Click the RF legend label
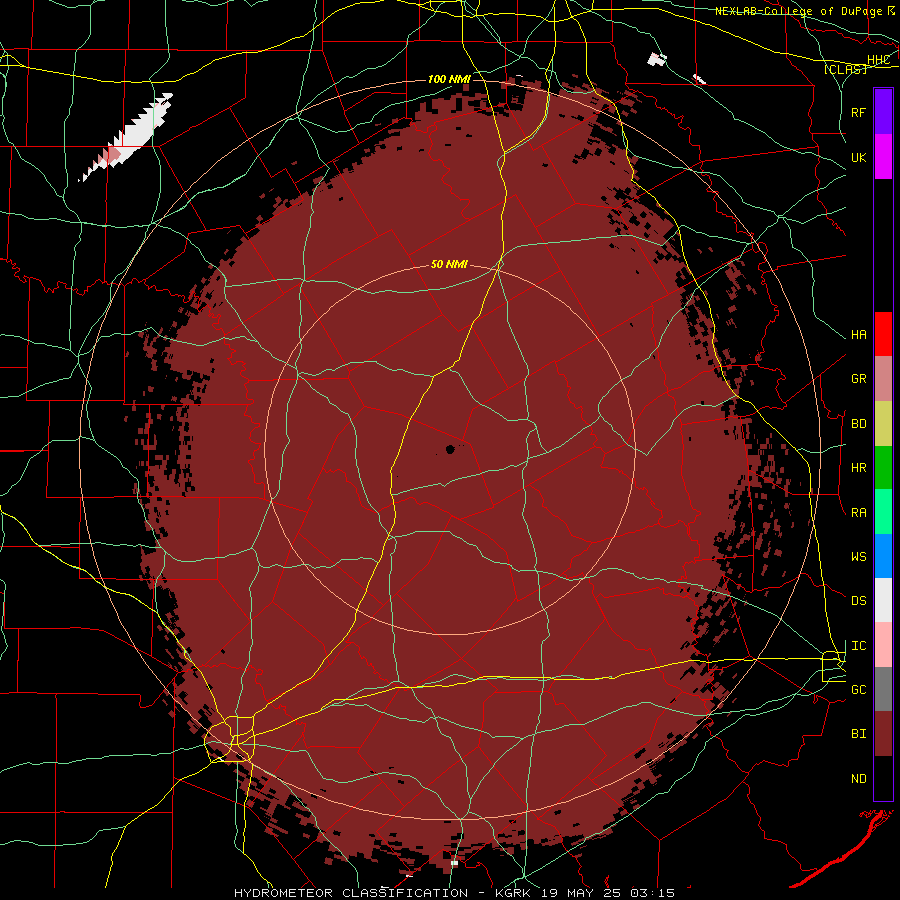 [858, 112]
